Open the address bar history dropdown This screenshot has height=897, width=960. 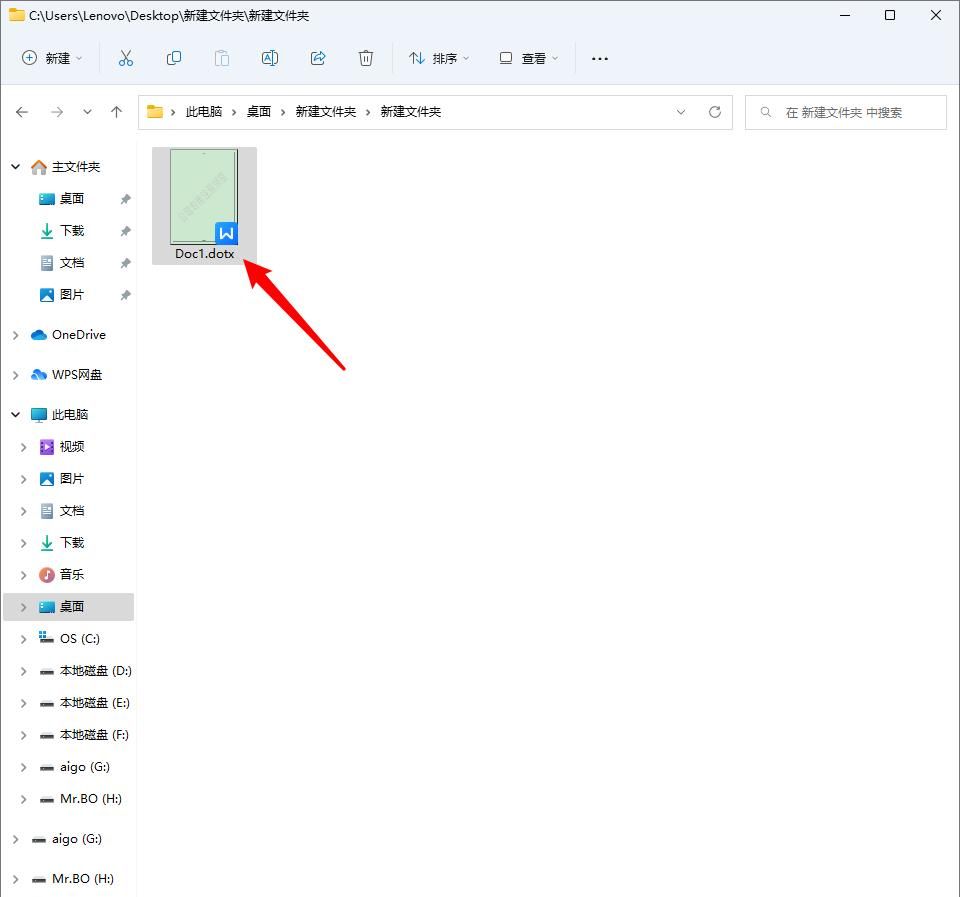[681, 112]
